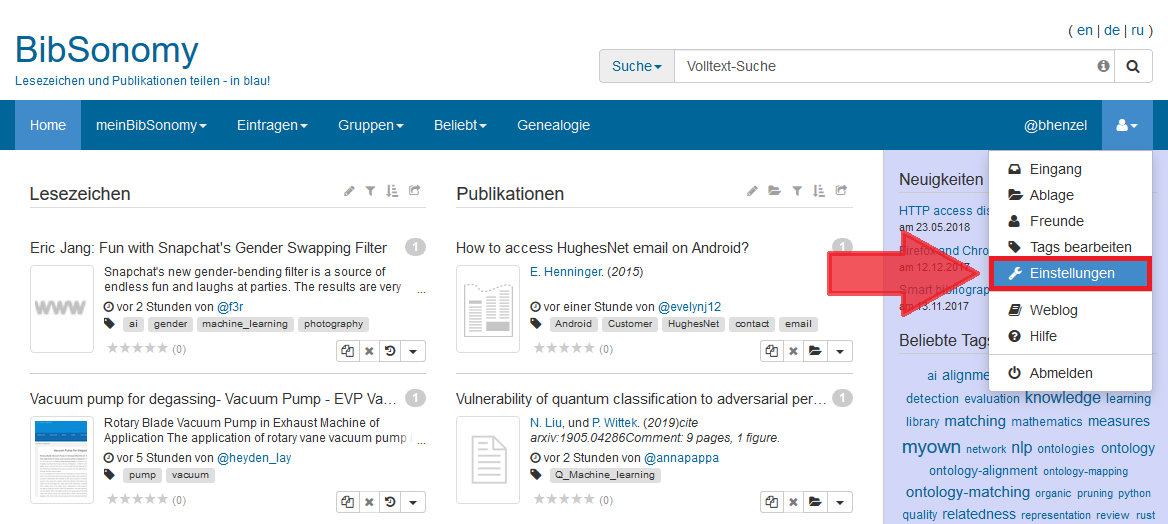Copy the Vacuum pump bookmark post

(x=347, y=502)
